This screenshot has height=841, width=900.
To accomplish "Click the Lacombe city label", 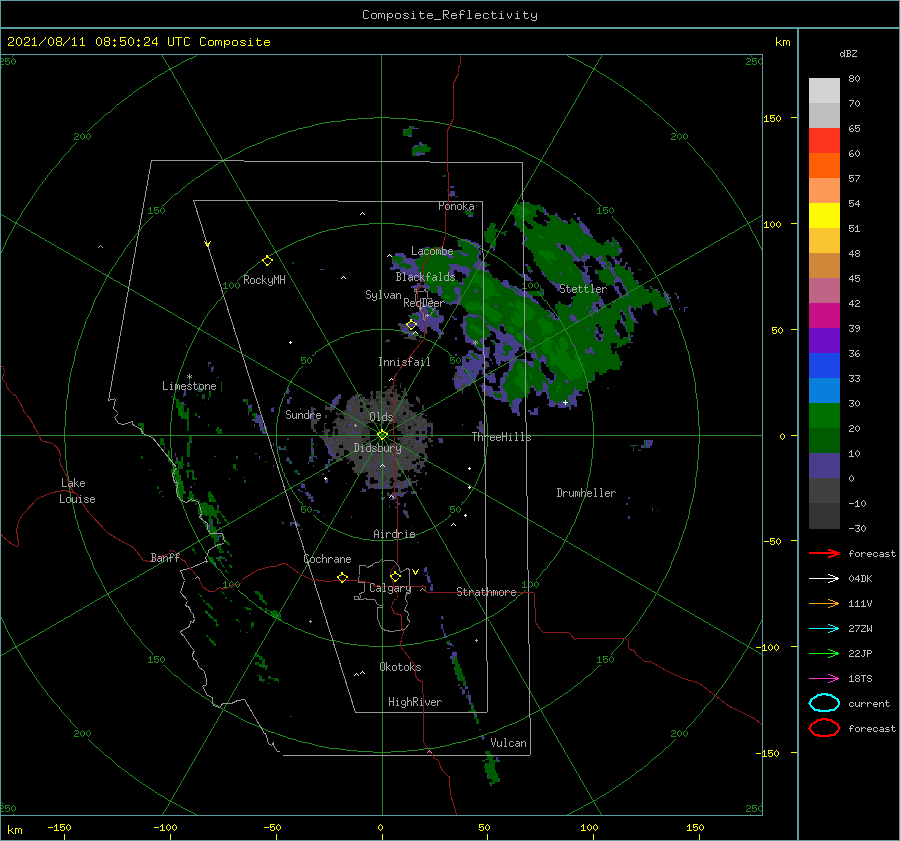I will 432,251.
